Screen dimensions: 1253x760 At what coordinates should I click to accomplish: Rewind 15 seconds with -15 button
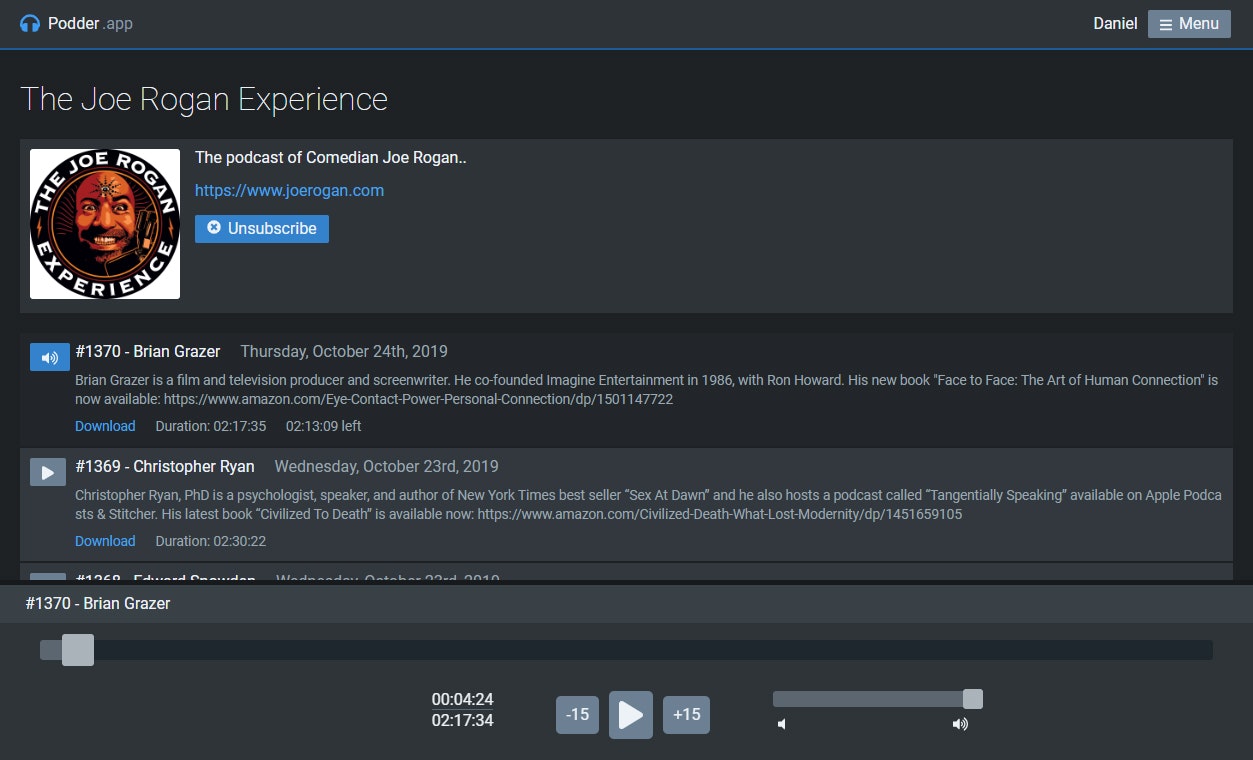pos(577,715)
